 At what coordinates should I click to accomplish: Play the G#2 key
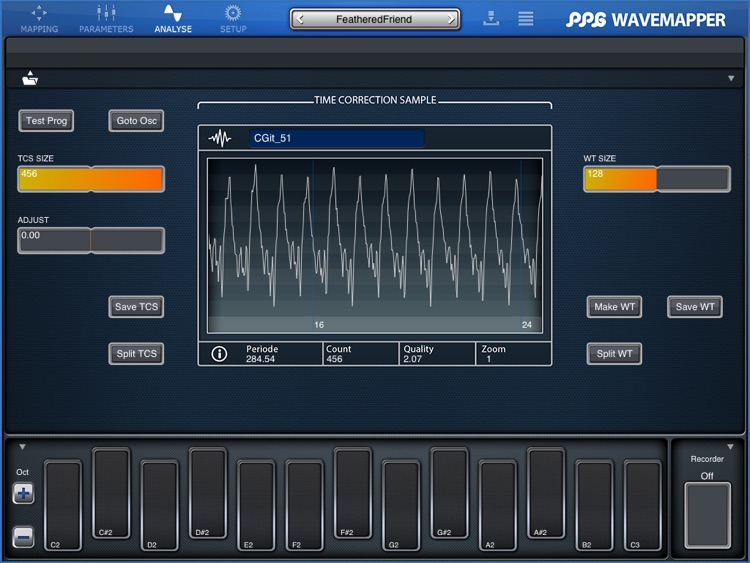coord(450,493)
